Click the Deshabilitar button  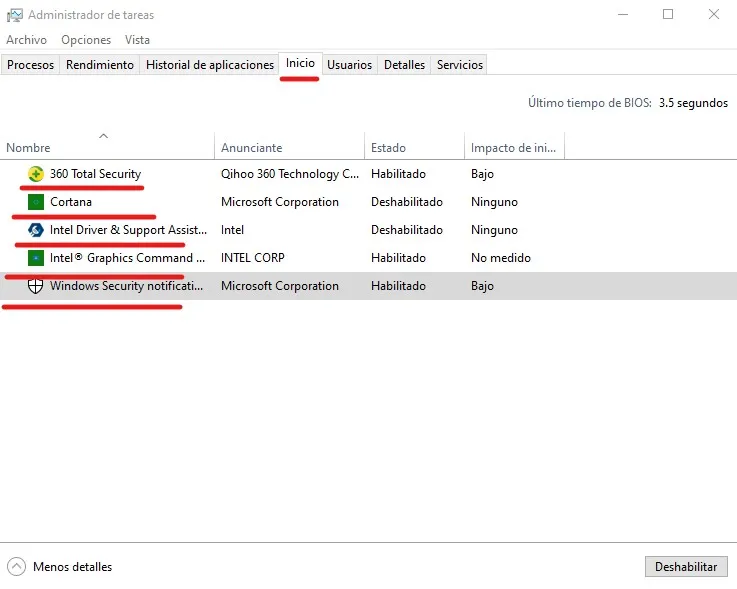click(x=686, y=566)
